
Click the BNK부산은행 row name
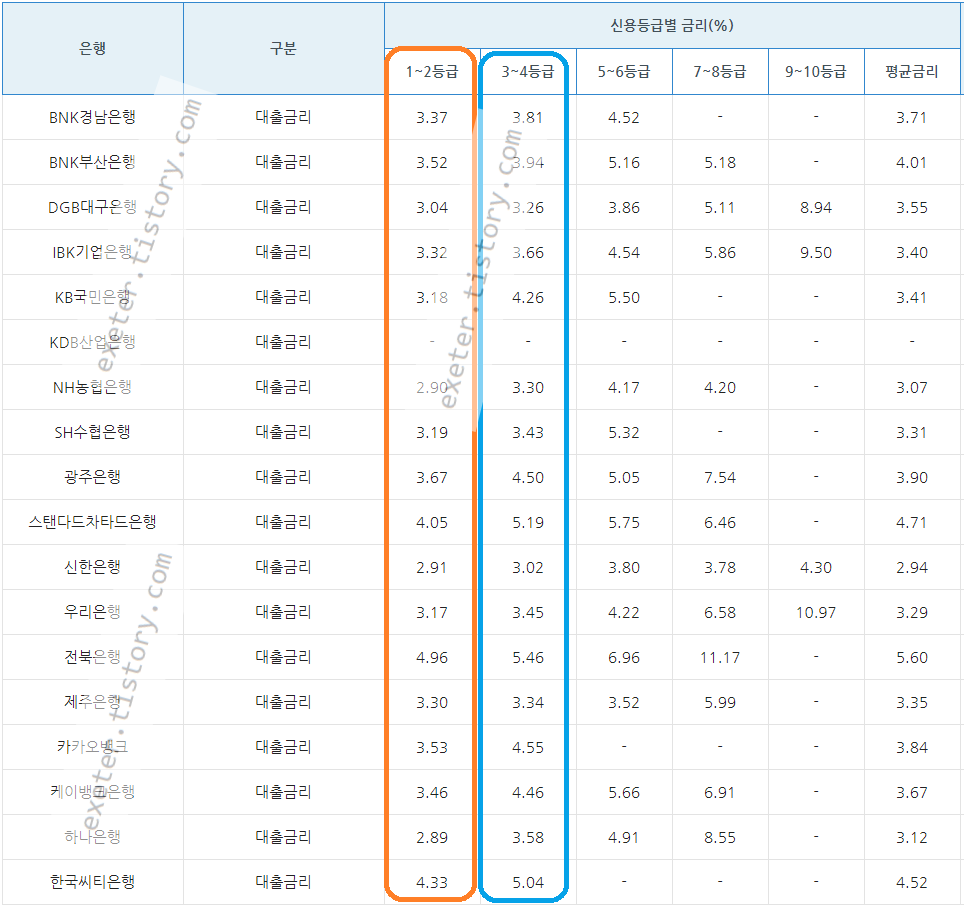click(92, 162)
